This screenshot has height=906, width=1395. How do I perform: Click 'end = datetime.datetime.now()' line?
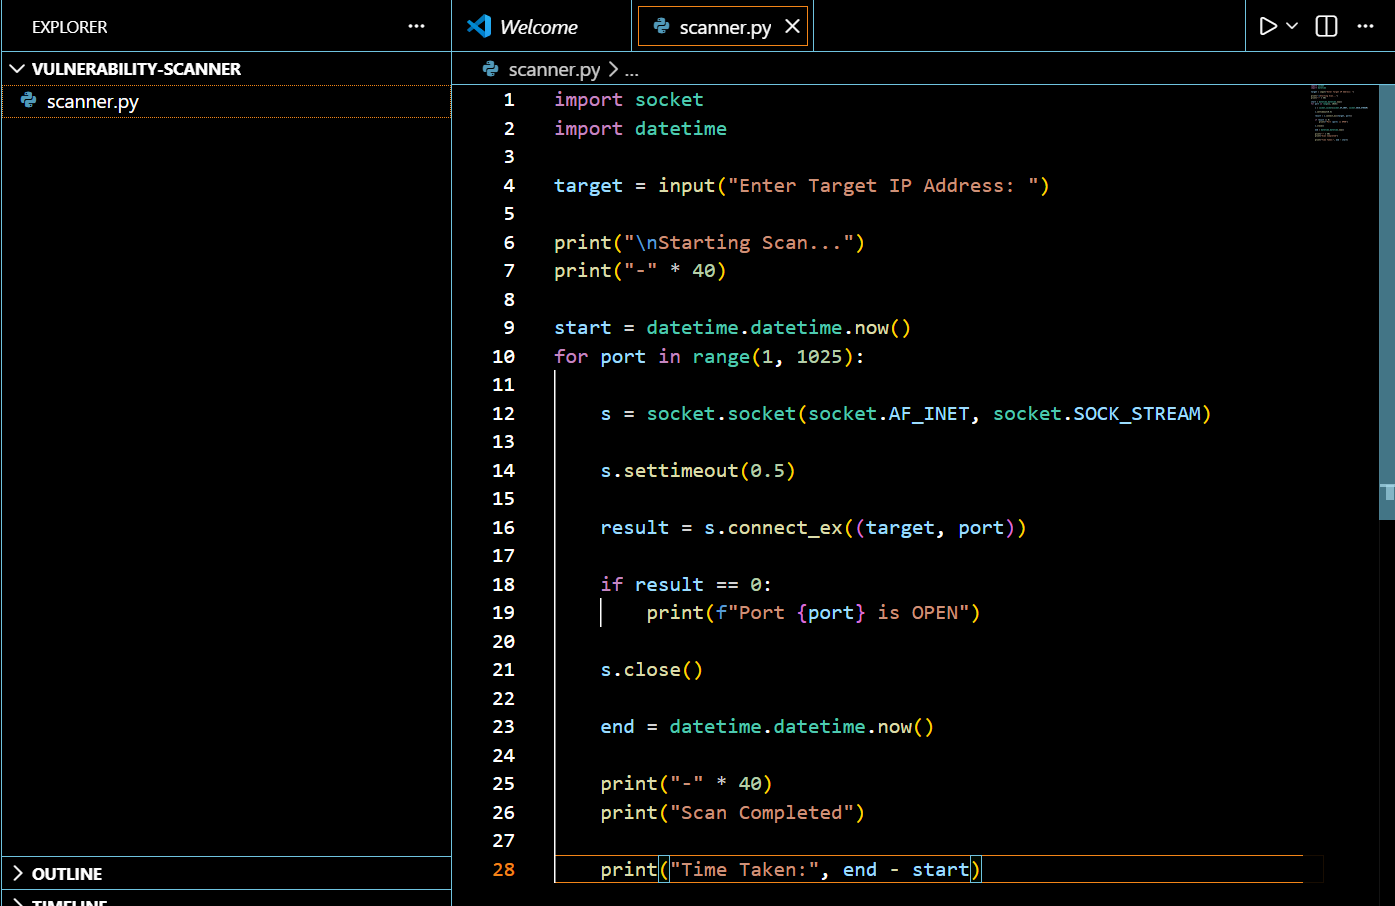[767, 727]
